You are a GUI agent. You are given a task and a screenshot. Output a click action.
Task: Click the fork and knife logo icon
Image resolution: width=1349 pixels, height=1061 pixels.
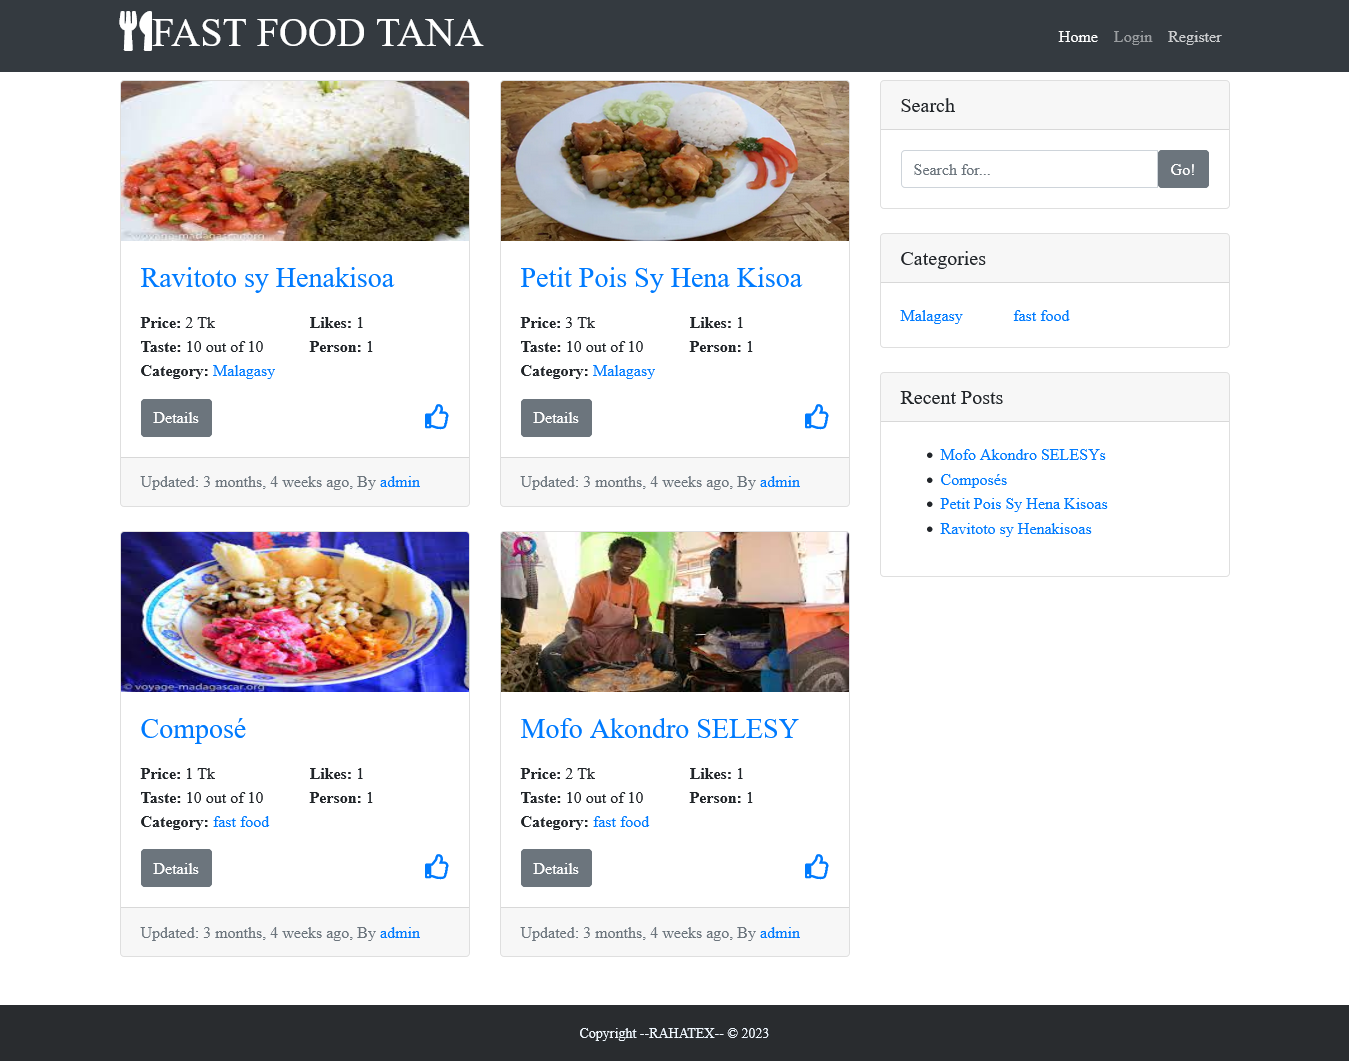pyautogui.click(x=136, y=31)
